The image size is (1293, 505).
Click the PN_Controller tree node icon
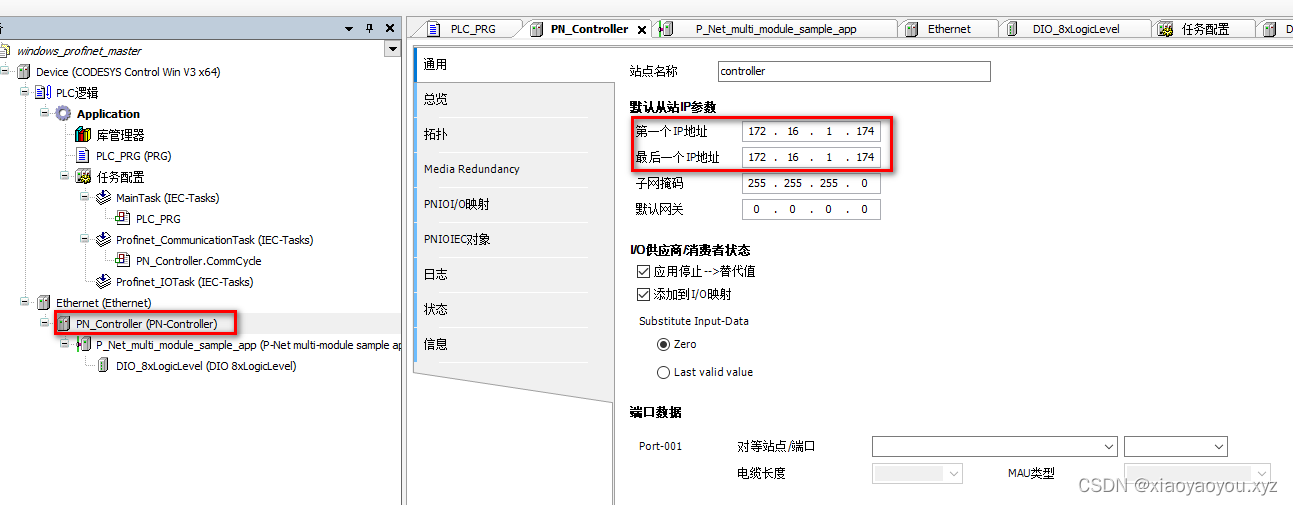[x=64, y=324]
